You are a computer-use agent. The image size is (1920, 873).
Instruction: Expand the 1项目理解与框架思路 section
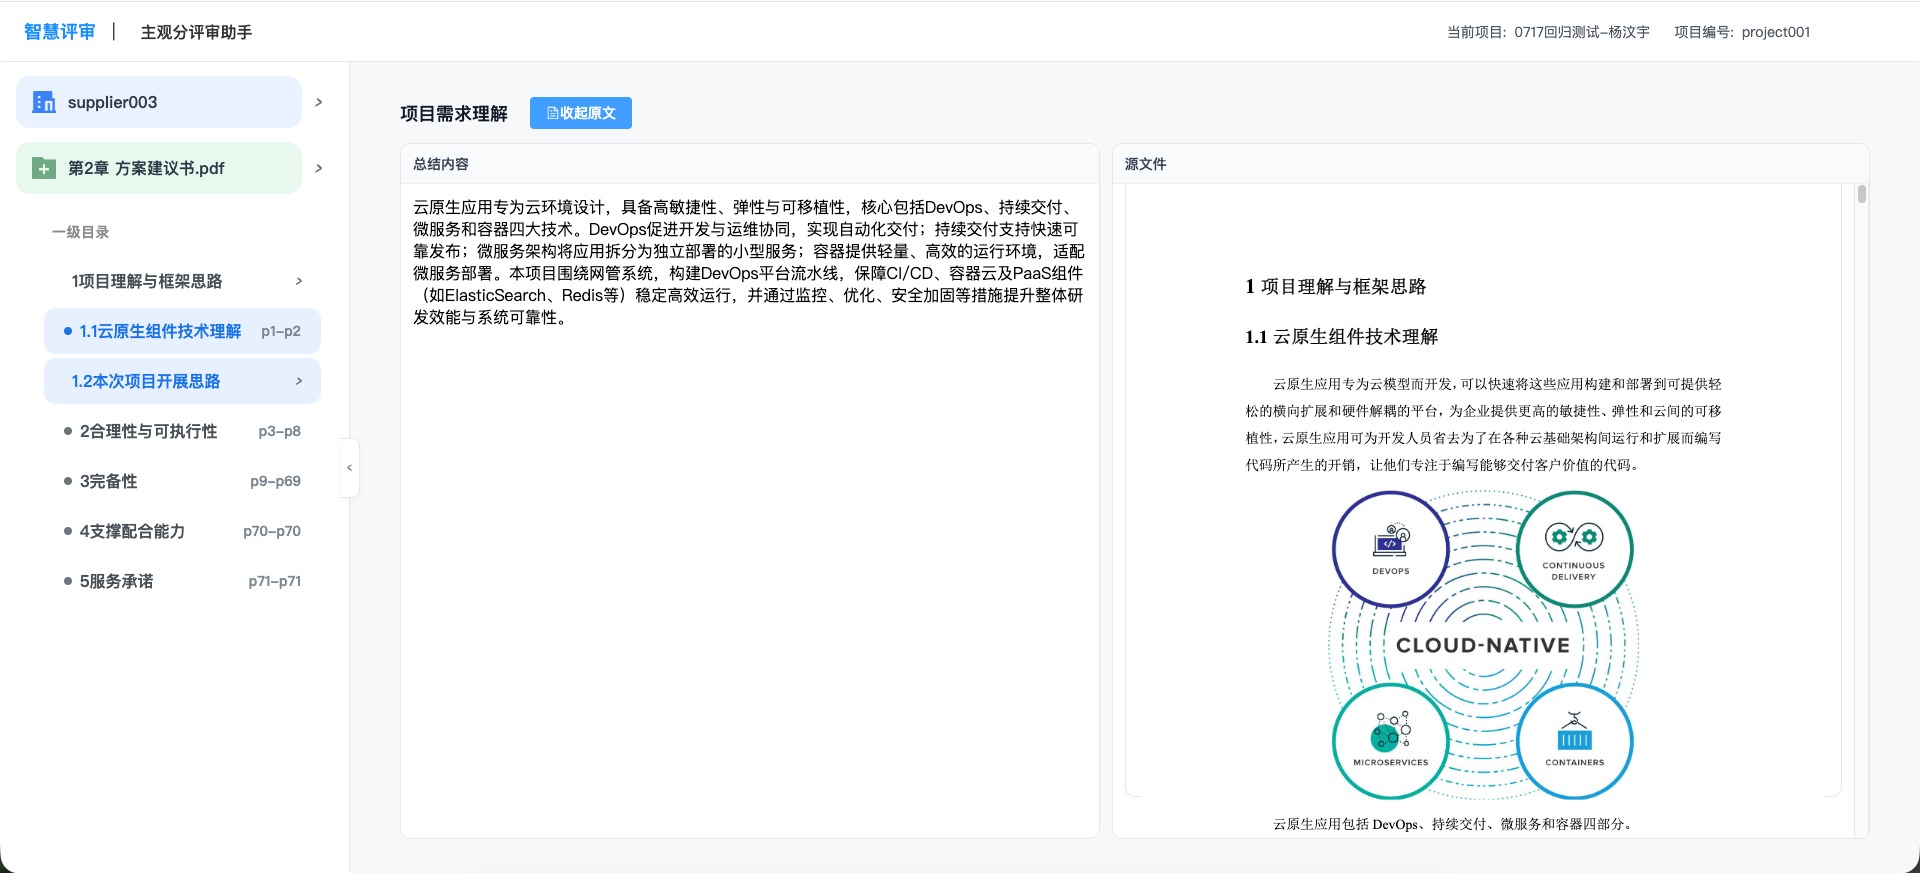[299, 281]
